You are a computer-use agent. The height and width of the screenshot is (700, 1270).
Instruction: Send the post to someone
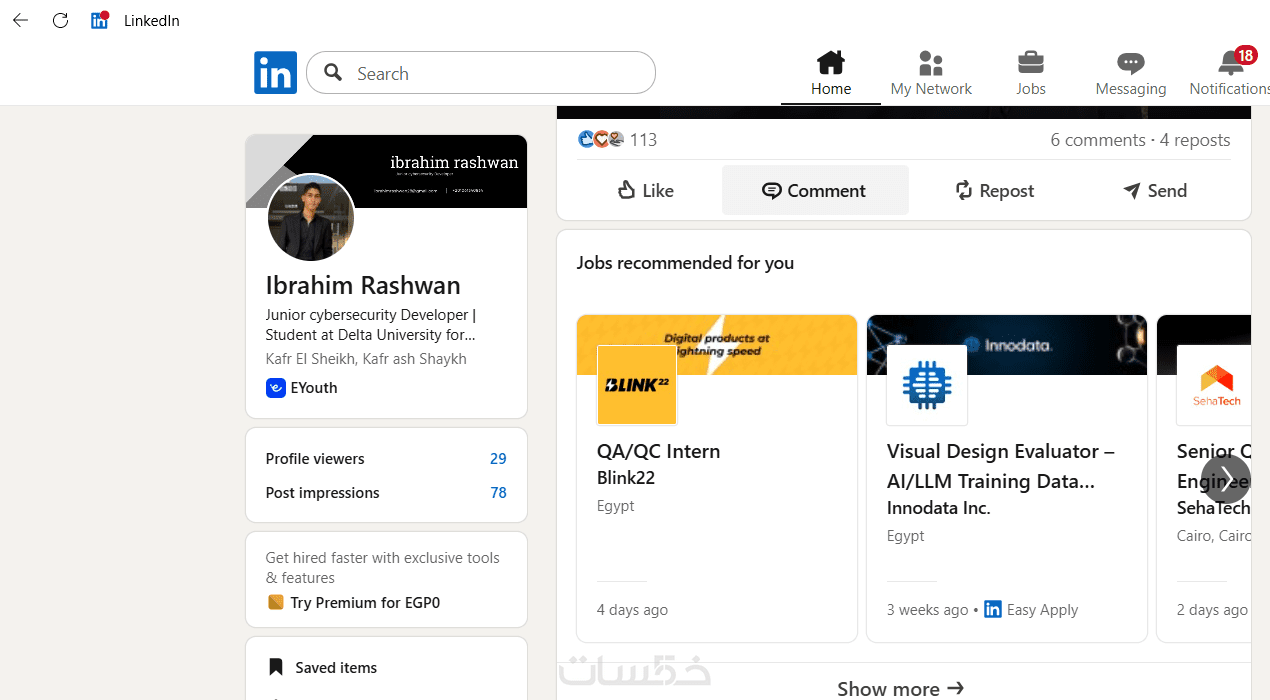[x=1154, y=190]
